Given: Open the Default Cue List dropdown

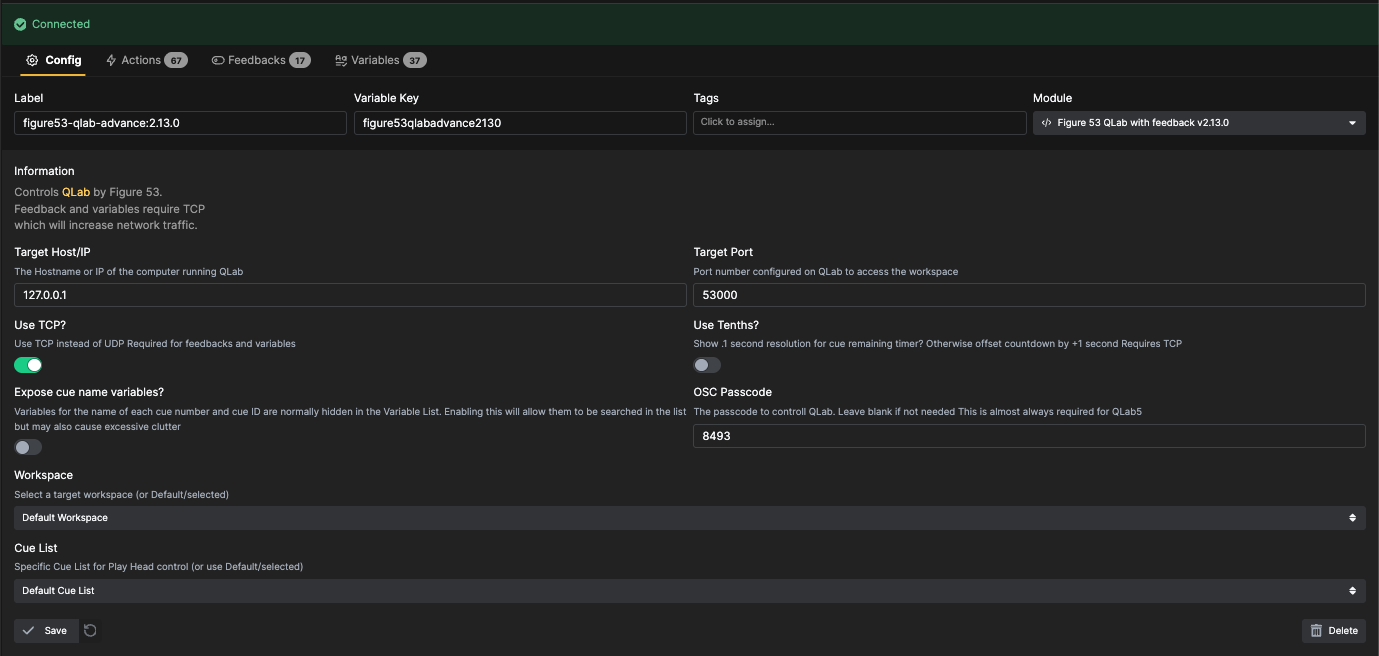Looking at the screenshot, I should [689, 590].
